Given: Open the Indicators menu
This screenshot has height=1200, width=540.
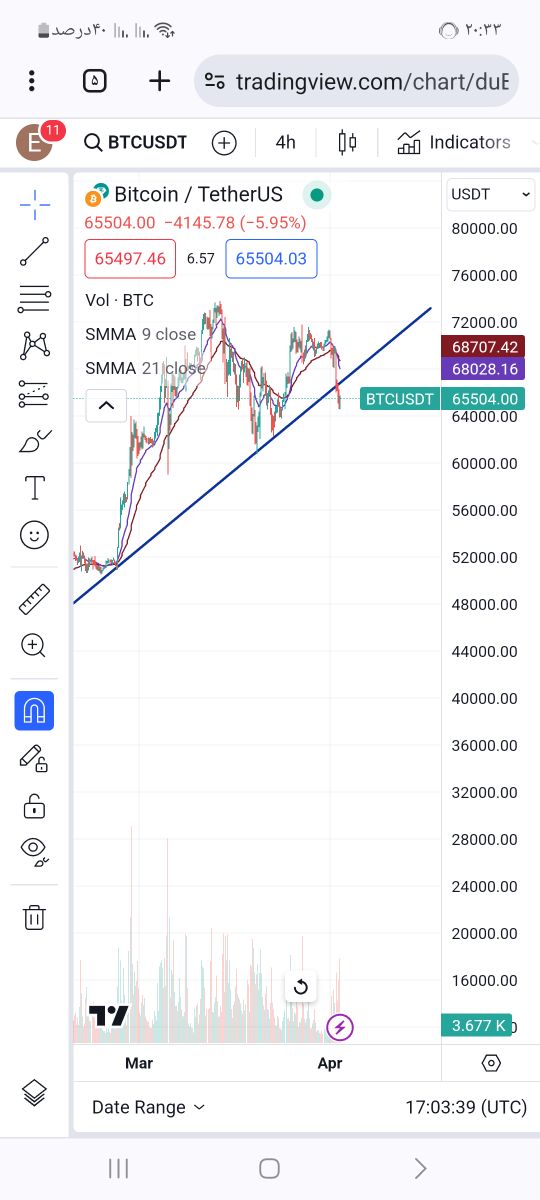Looking at the screenshot, I should coord(455,142).
